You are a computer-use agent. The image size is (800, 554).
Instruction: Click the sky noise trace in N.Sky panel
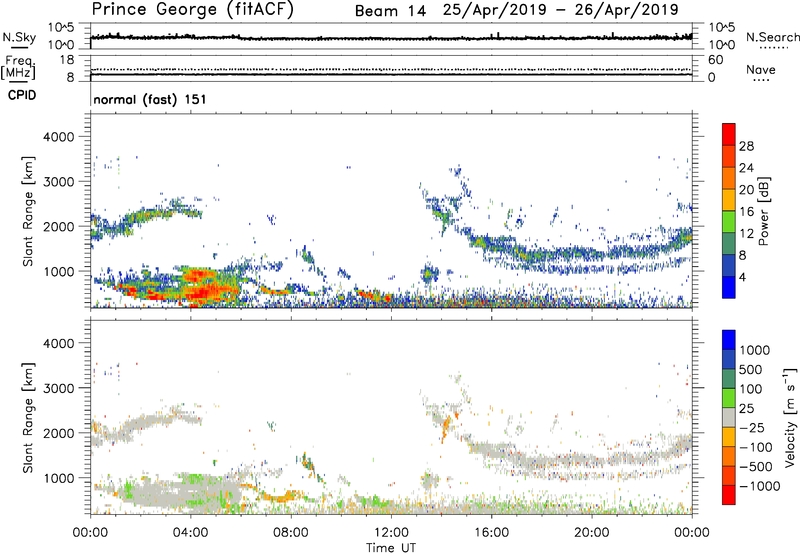pyautogui.click(x=391, y=38)
